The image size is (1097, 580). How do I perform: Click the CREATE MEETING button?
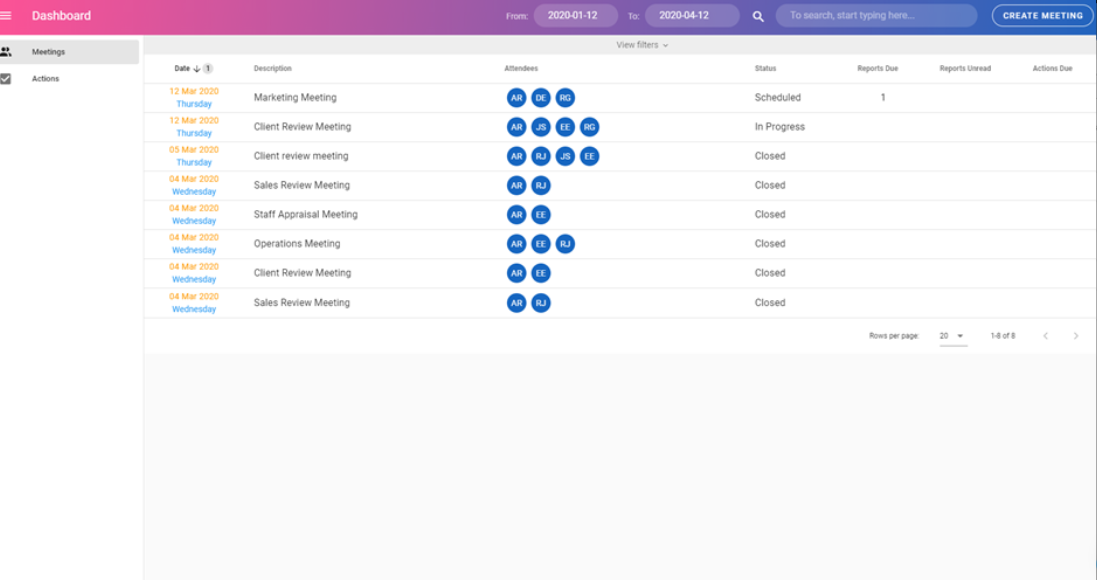click(x=1042, y=15)
